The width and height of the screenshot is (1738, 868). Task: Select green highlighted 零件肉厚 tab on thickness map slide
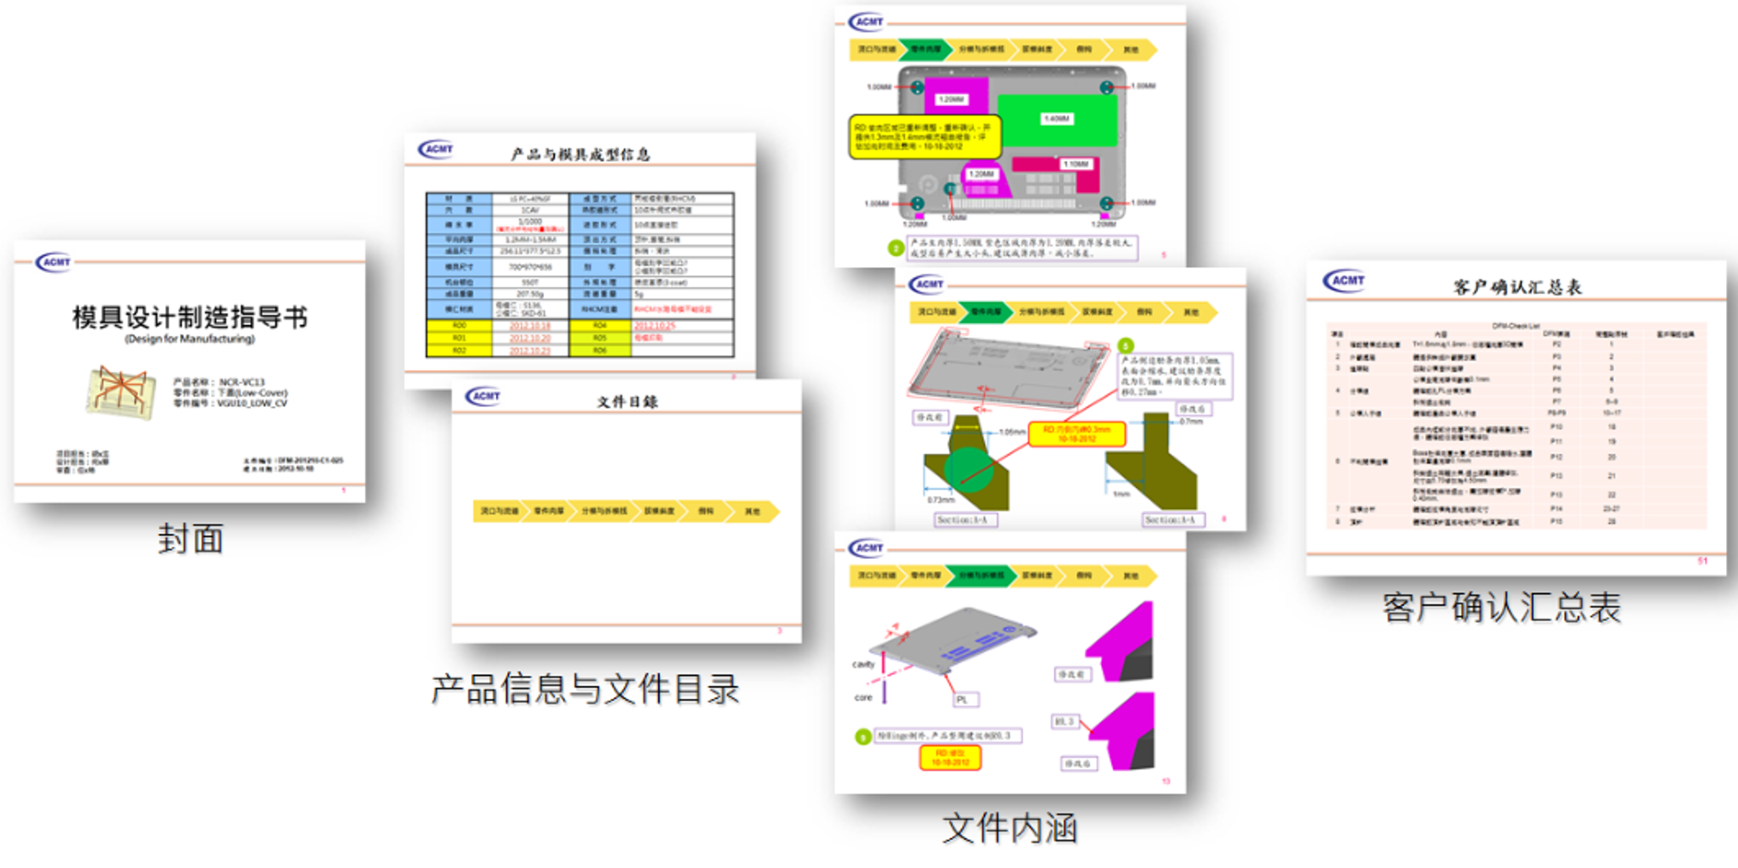click(x=926, y=49)
